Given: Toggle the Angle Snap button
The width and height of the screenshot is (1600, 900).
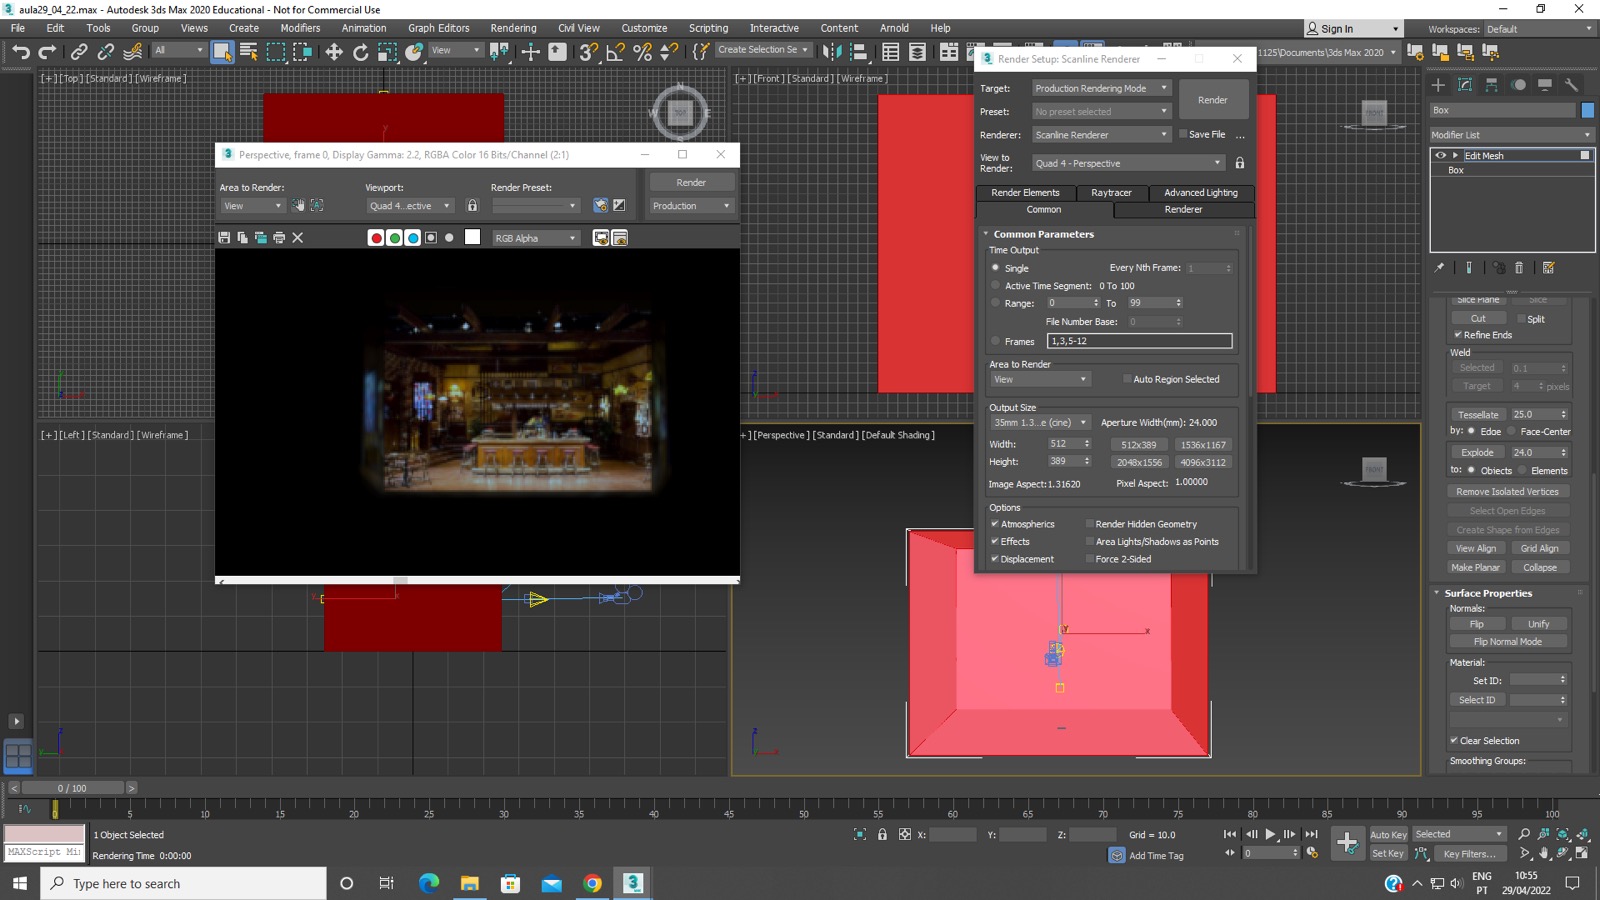Looking at the screenshot, I should coord(616,51).
